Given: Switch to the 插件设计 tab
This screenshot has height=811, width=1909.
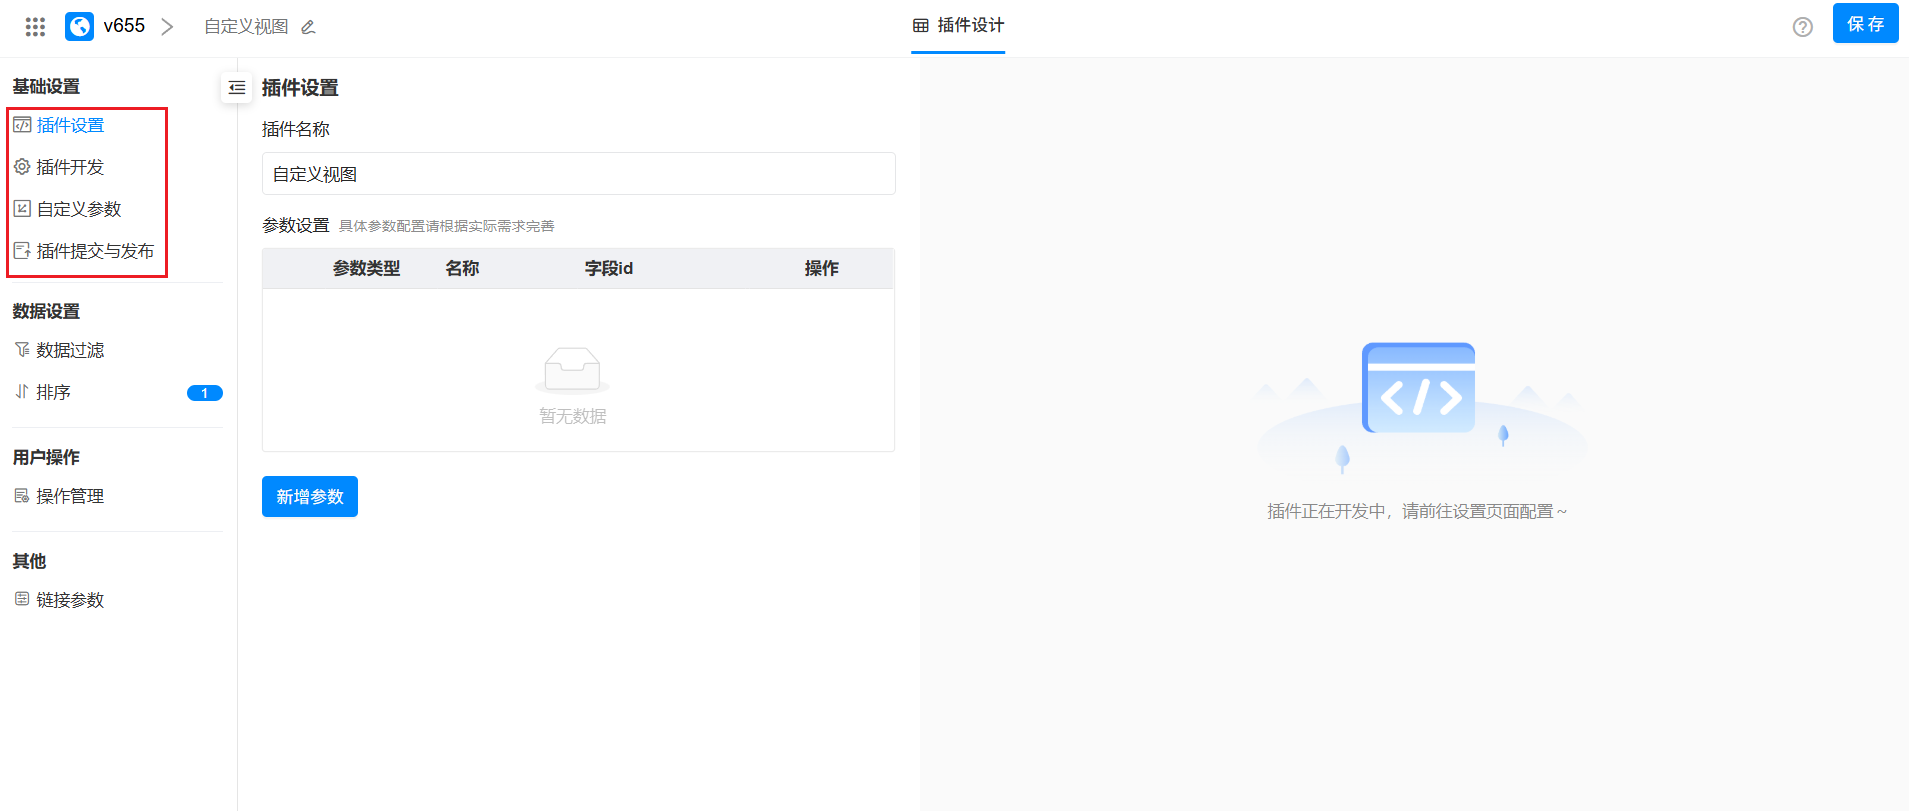Looking at the screenshot, I should (x=958, y=26).
